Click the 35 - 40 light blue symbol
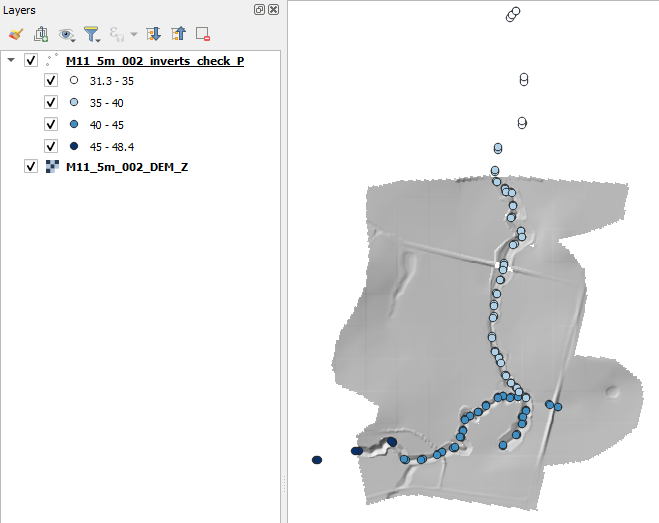 (x=74, y=103)
